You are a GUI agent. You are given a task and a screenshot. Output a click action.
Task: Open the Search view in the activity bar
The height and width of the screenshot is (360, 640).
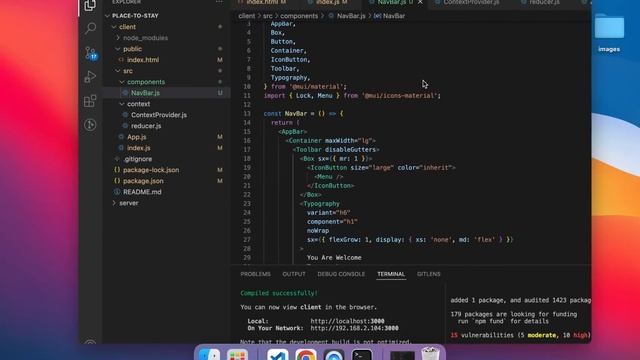[90, 28]
